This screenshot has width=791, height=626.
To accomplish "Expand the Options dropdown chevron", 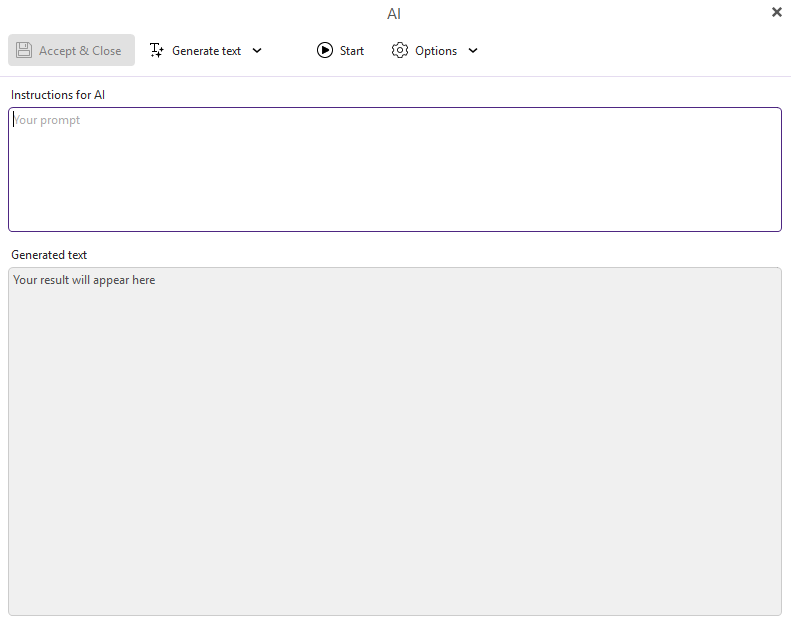I will click(x=473, y=51).
